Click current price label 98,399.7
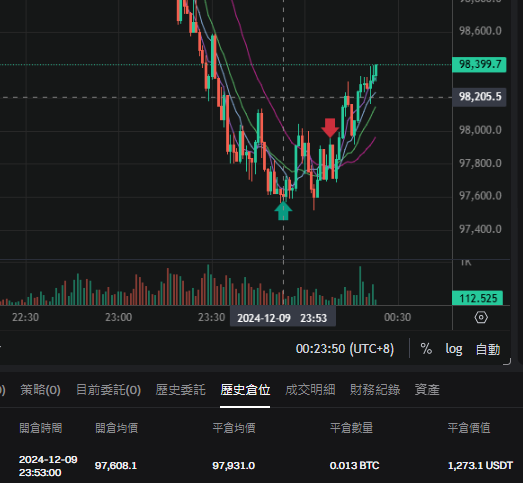 pos(479,64)
